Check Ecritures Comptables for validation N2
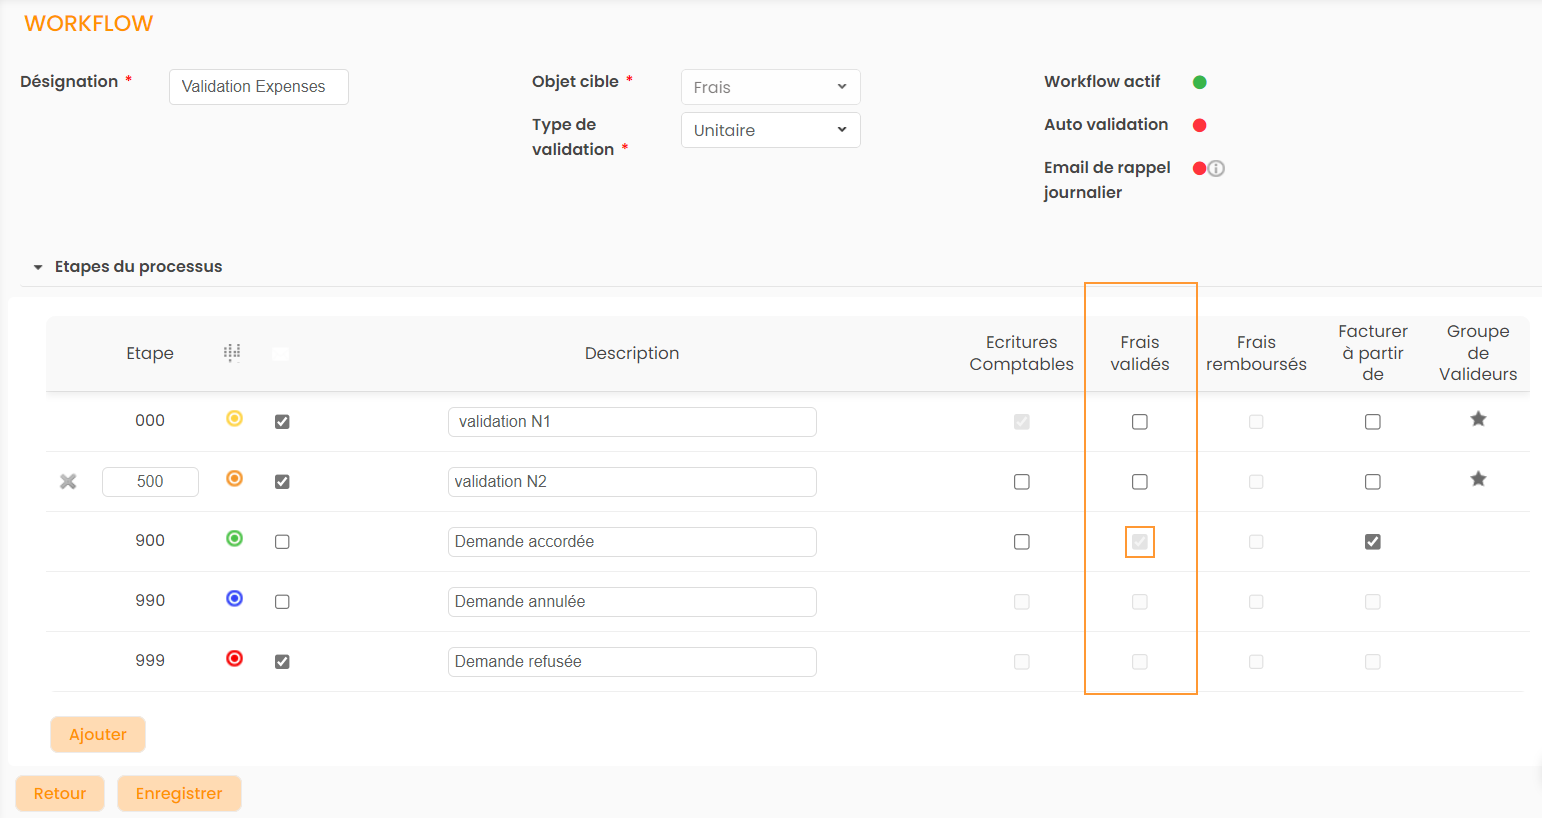This screenshot has width=1542, height=818. [x=1021, y=482]
